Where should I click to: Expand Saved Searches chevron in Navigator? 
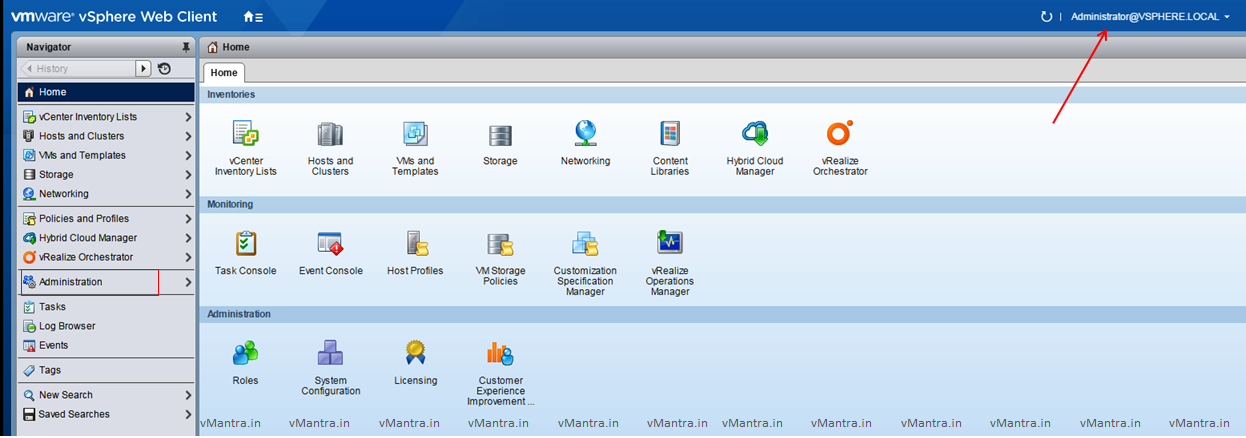[188, 414]
